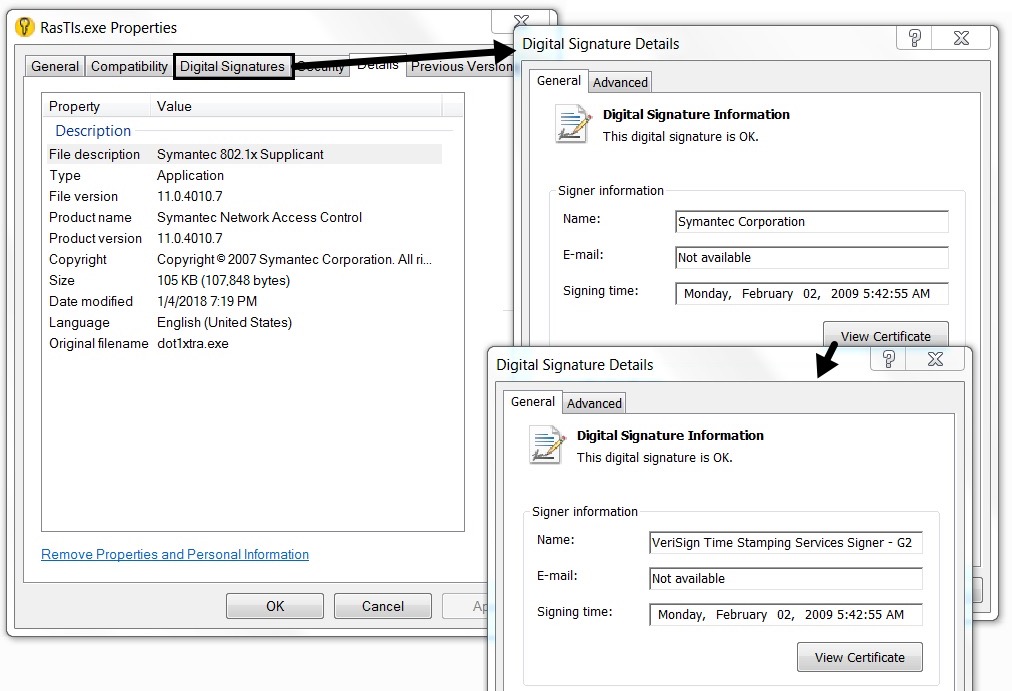Click Signing time field in Symantec signature window
This screenshot has height=691, width=1012.
tap(812, 294)
